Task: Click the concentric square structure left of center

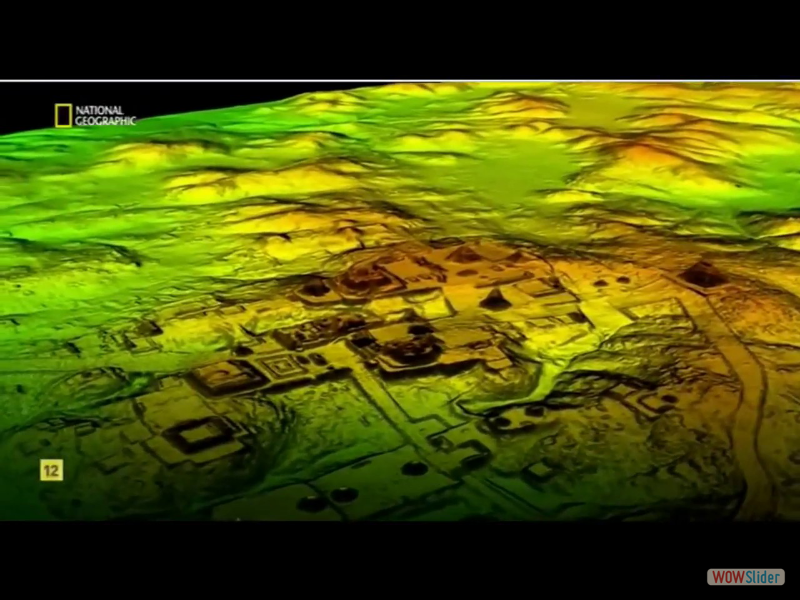Action: tap(280, 367)
